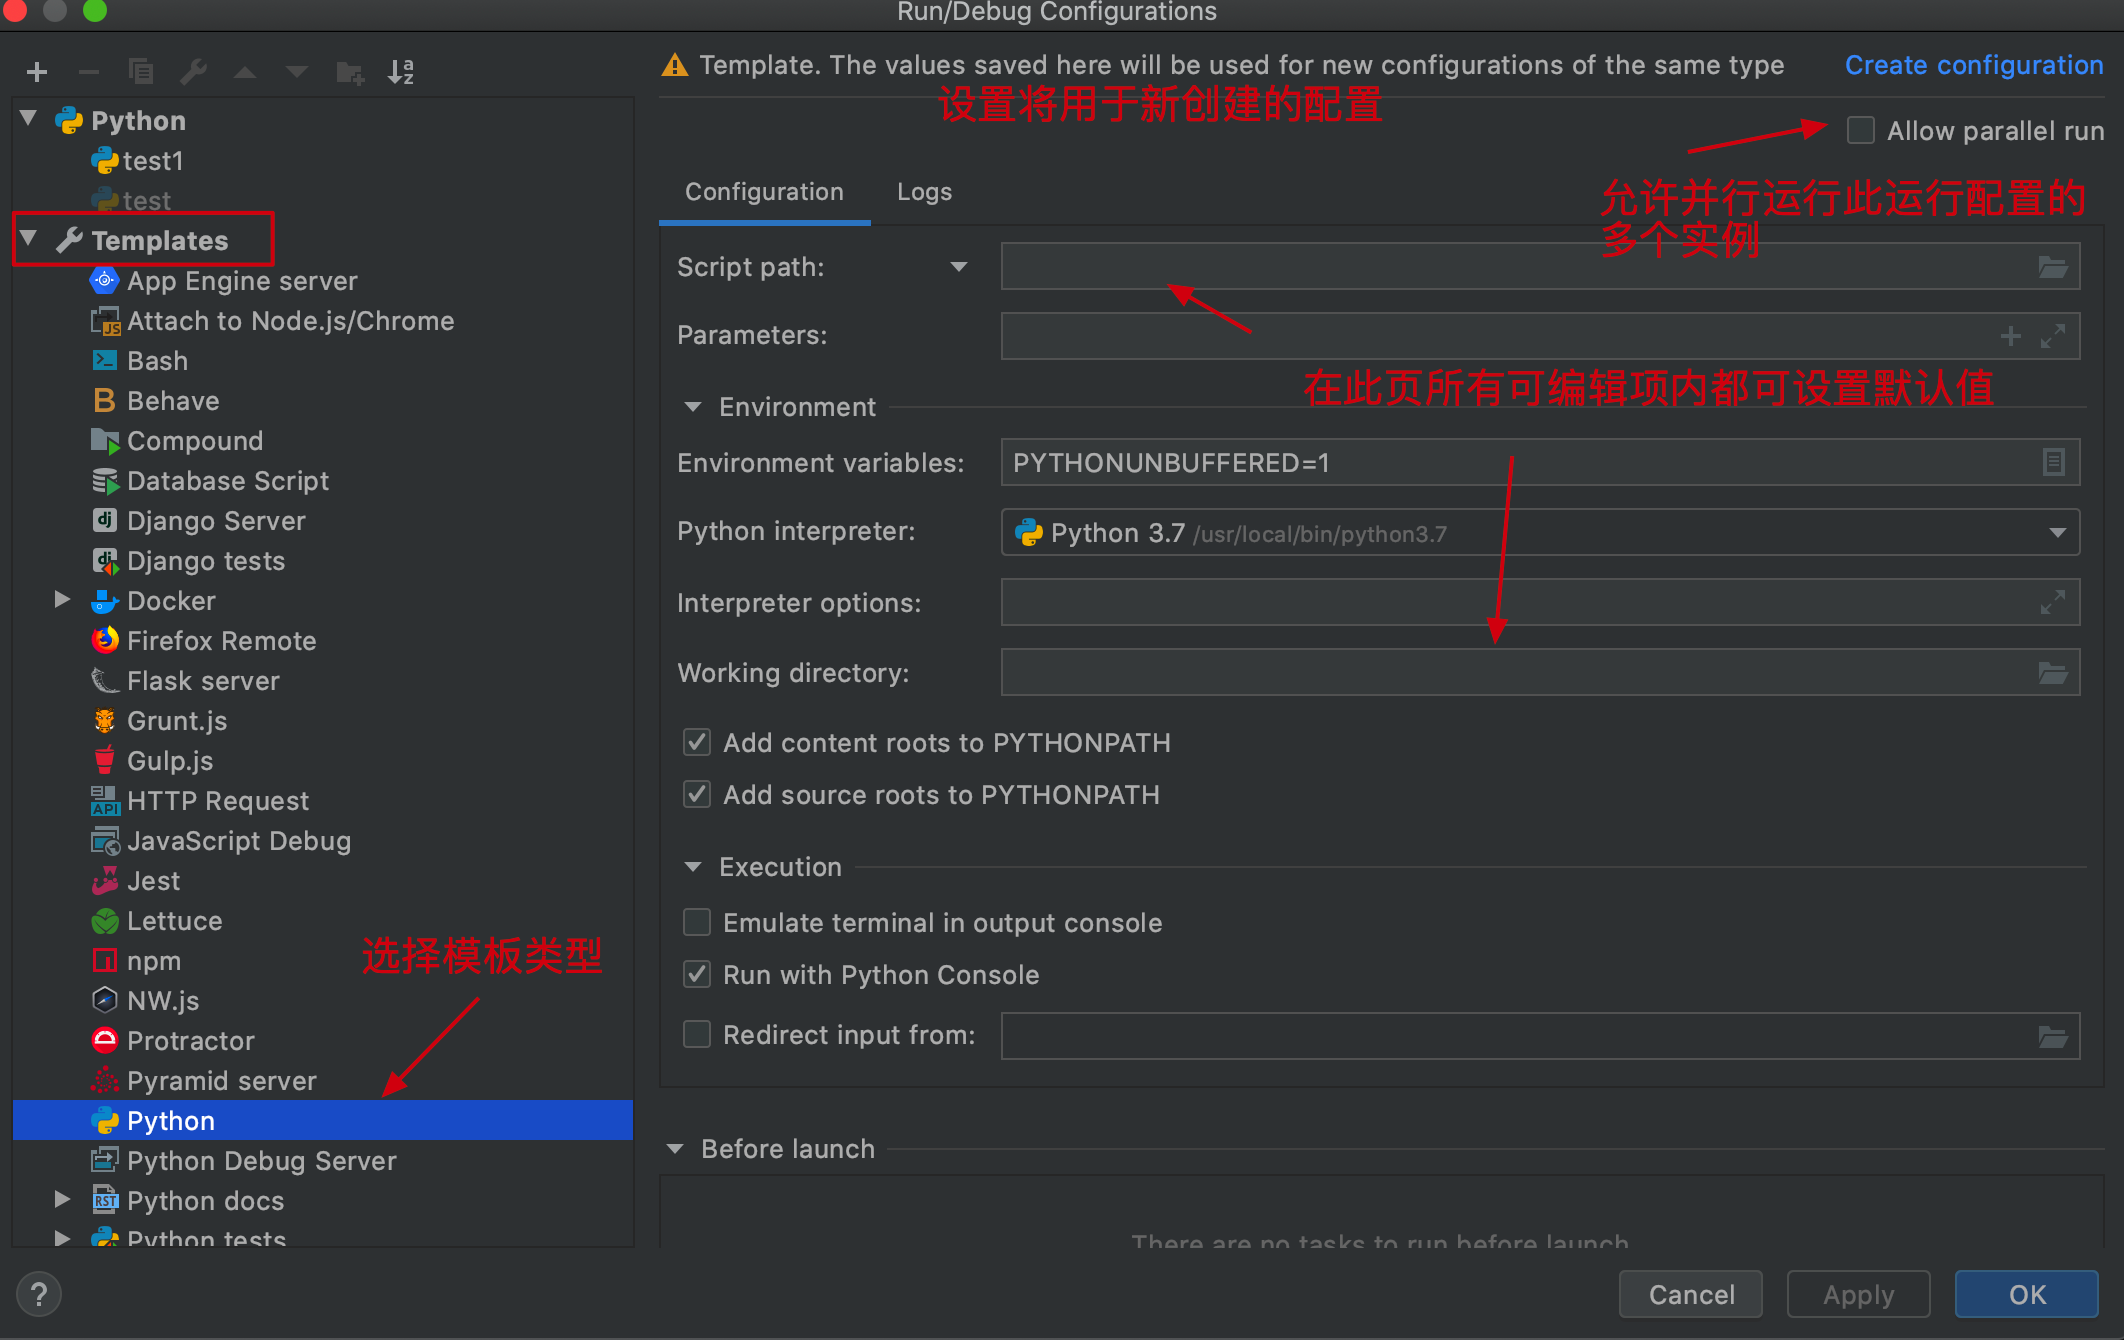Screen dimensions: 2124x1340
Task: Select the test1 Python configuration
Action: (137, 161)
